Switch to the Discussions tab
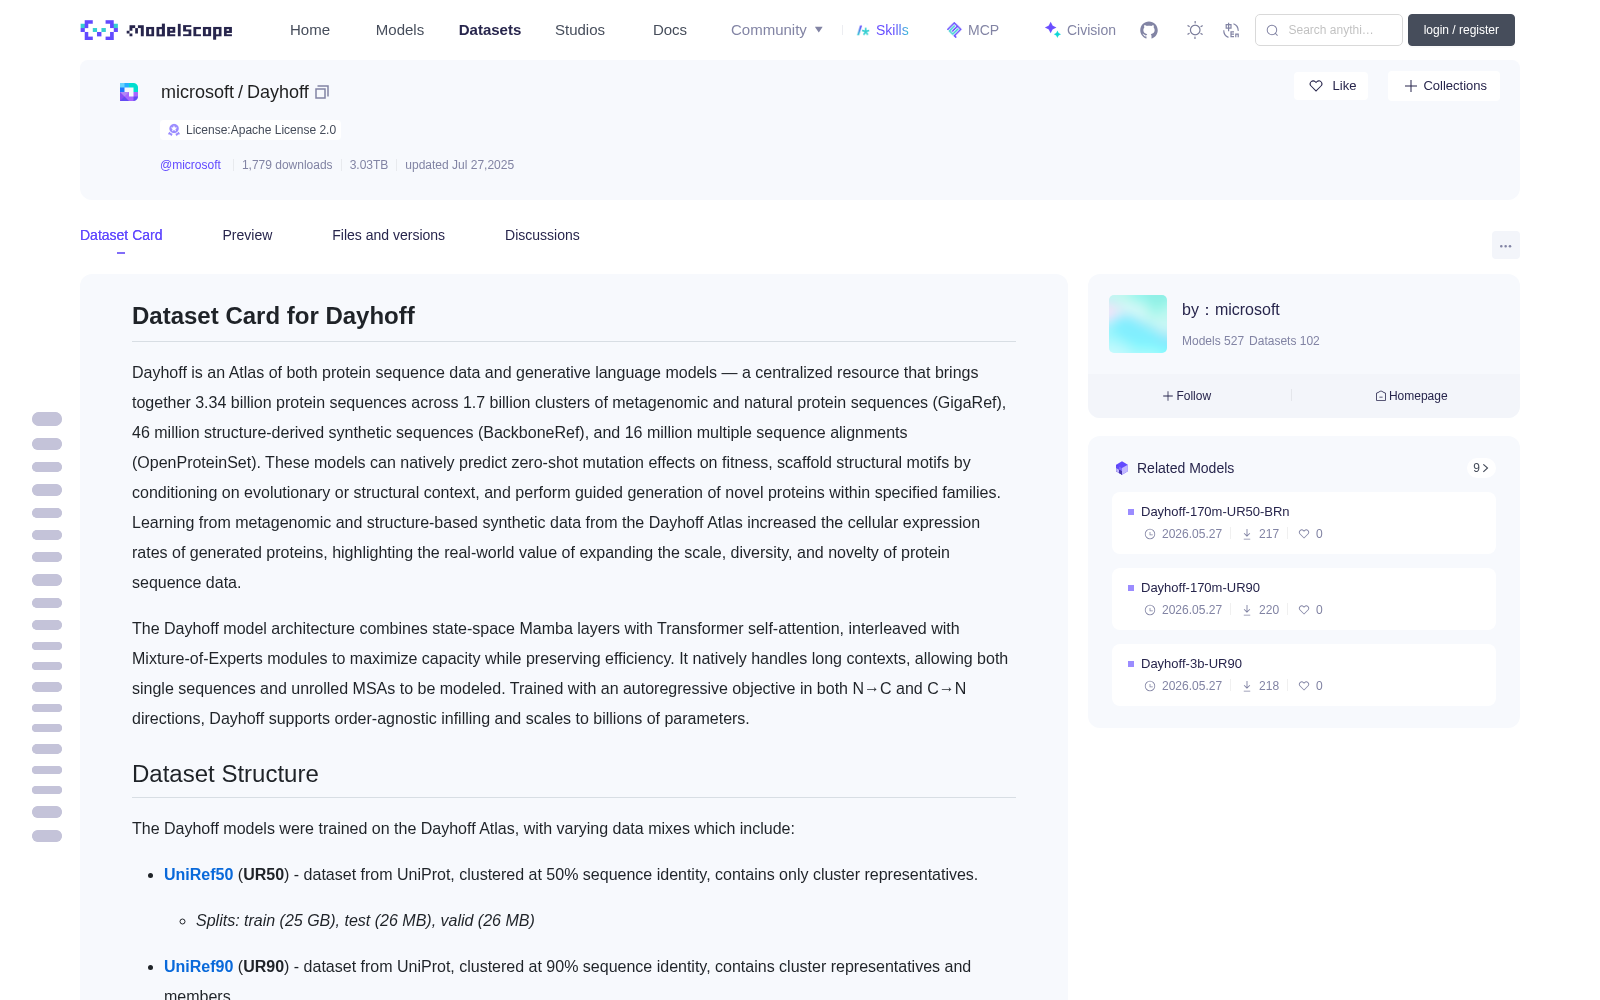The image size is (1600, 1000). tap(542, 235)
